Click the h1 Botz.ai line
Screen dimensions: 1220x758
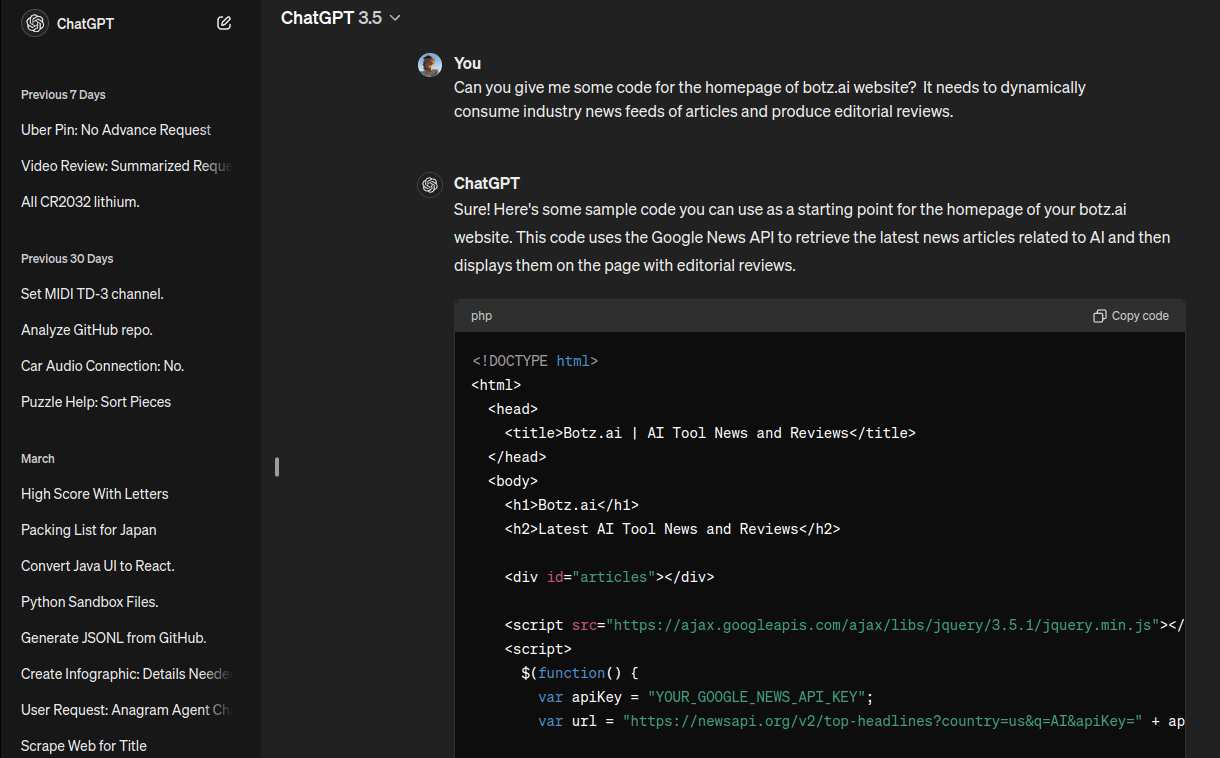coord(572,505)
